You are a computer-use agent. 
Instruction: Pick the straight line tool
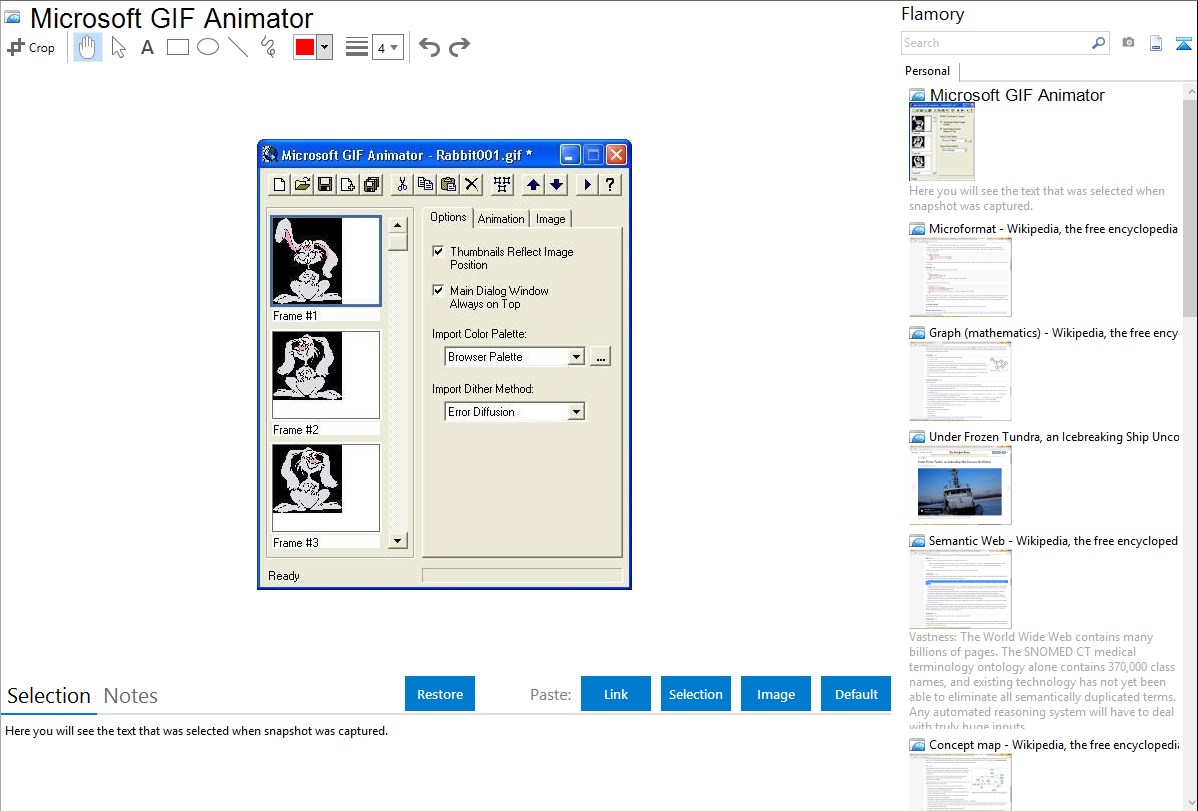pyautogui.click(x=238, y=47)
